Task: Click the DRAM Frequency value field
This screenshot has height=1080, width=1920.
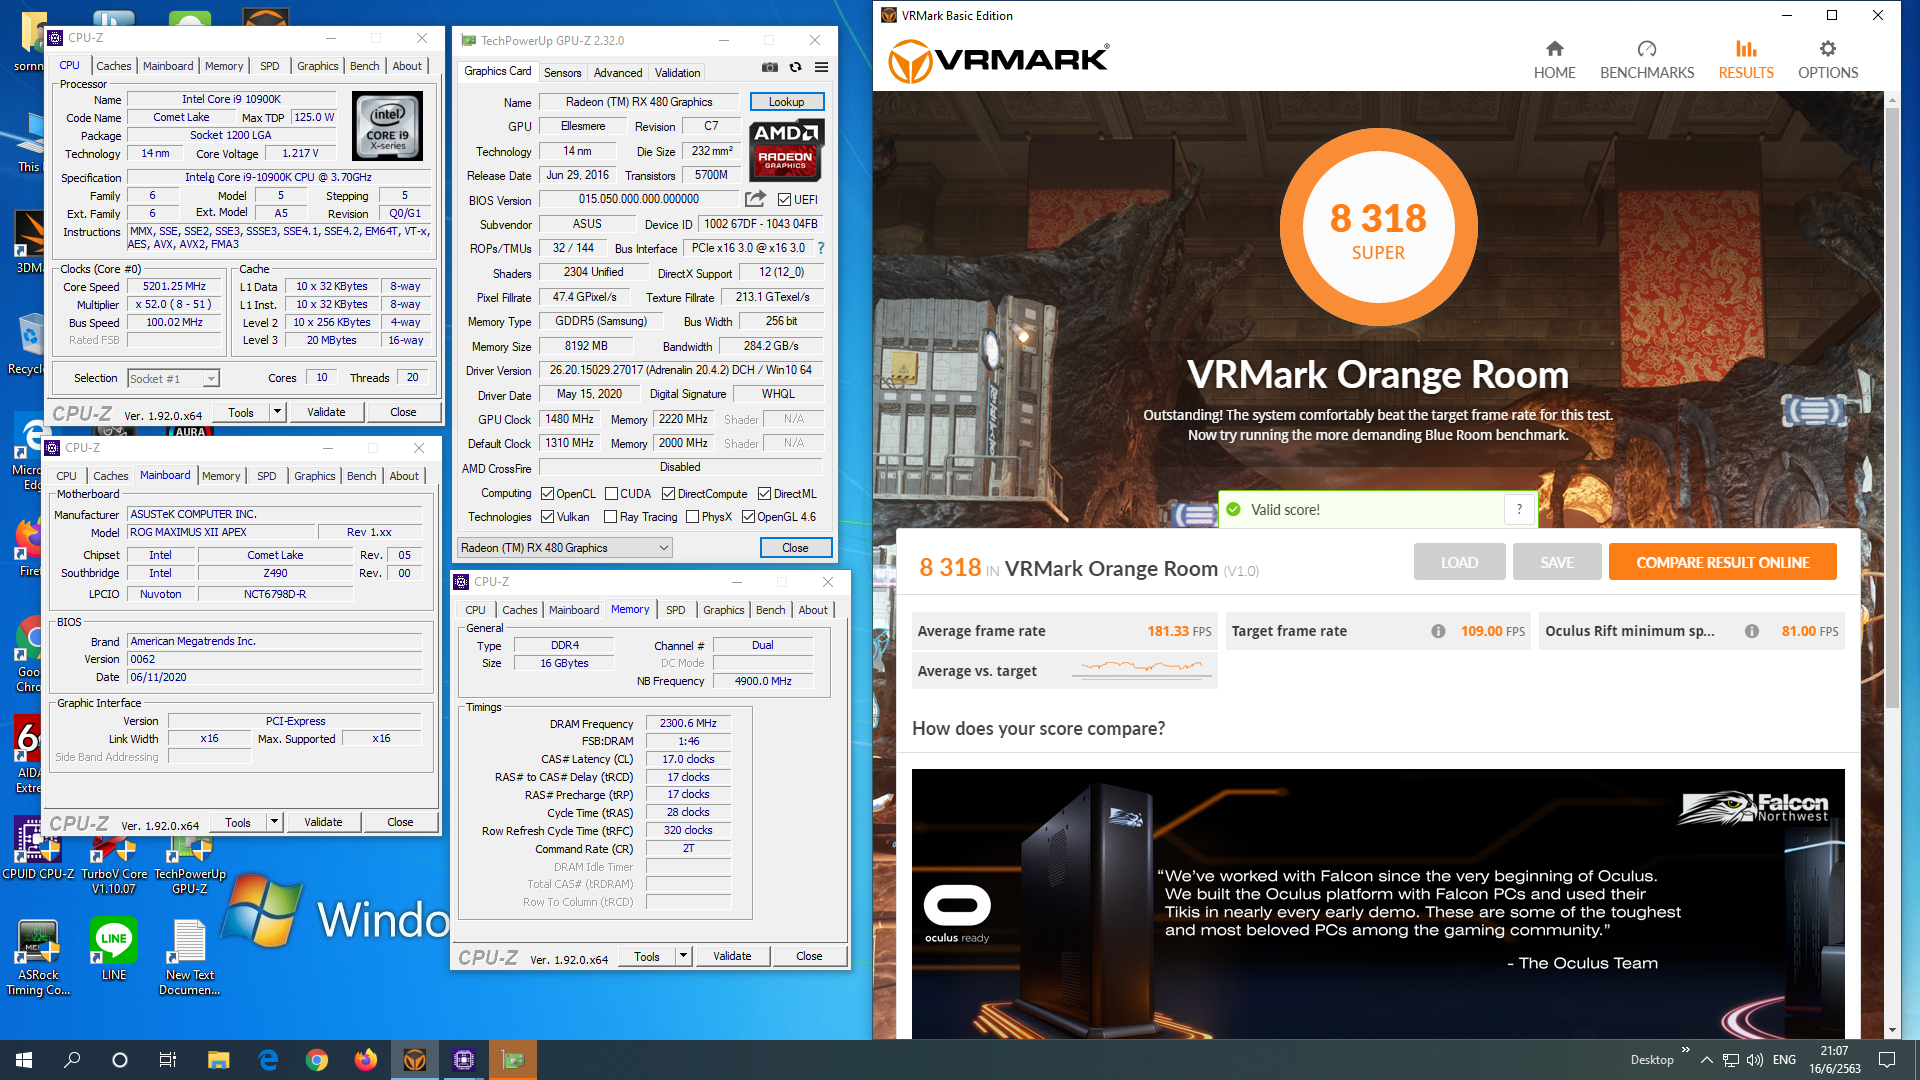Action: pos(688,723)
